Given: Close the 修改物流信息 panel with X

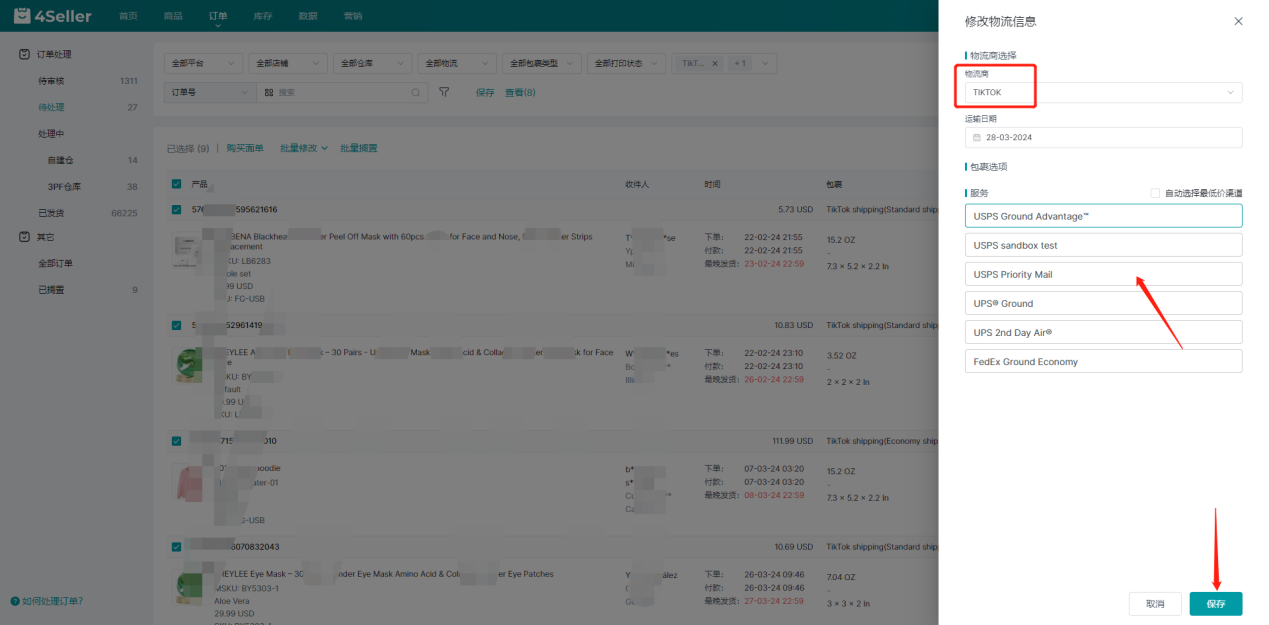Looking at the screenshot, I should tap(1238, 21).
